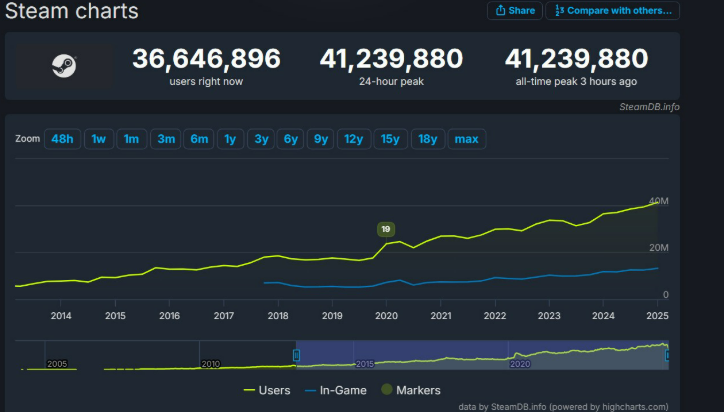The image size is (724, 412).
Task: Pick the 12y zoom range
Action: coord(354,139)
